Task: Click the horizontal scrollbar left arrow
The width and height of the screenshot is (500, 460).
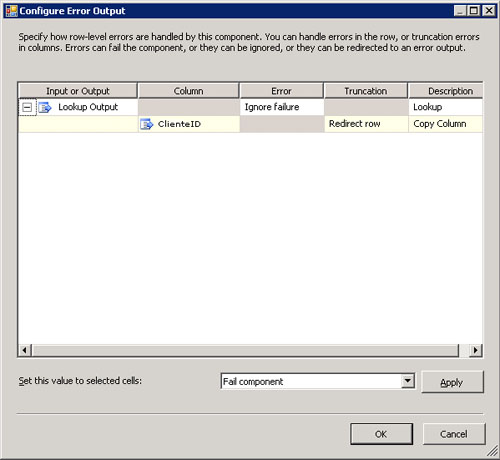Action: (25, 350)
